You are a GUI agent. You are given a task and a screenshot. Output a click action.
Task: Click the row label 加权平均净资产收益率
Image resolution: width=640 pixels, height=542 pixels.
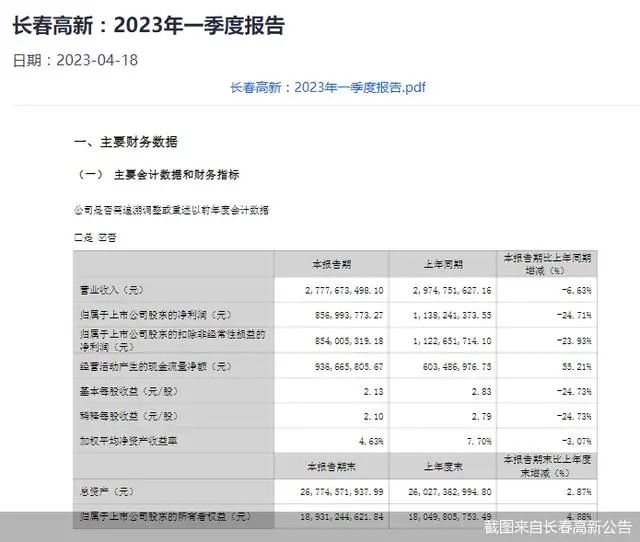coord(128,441)
